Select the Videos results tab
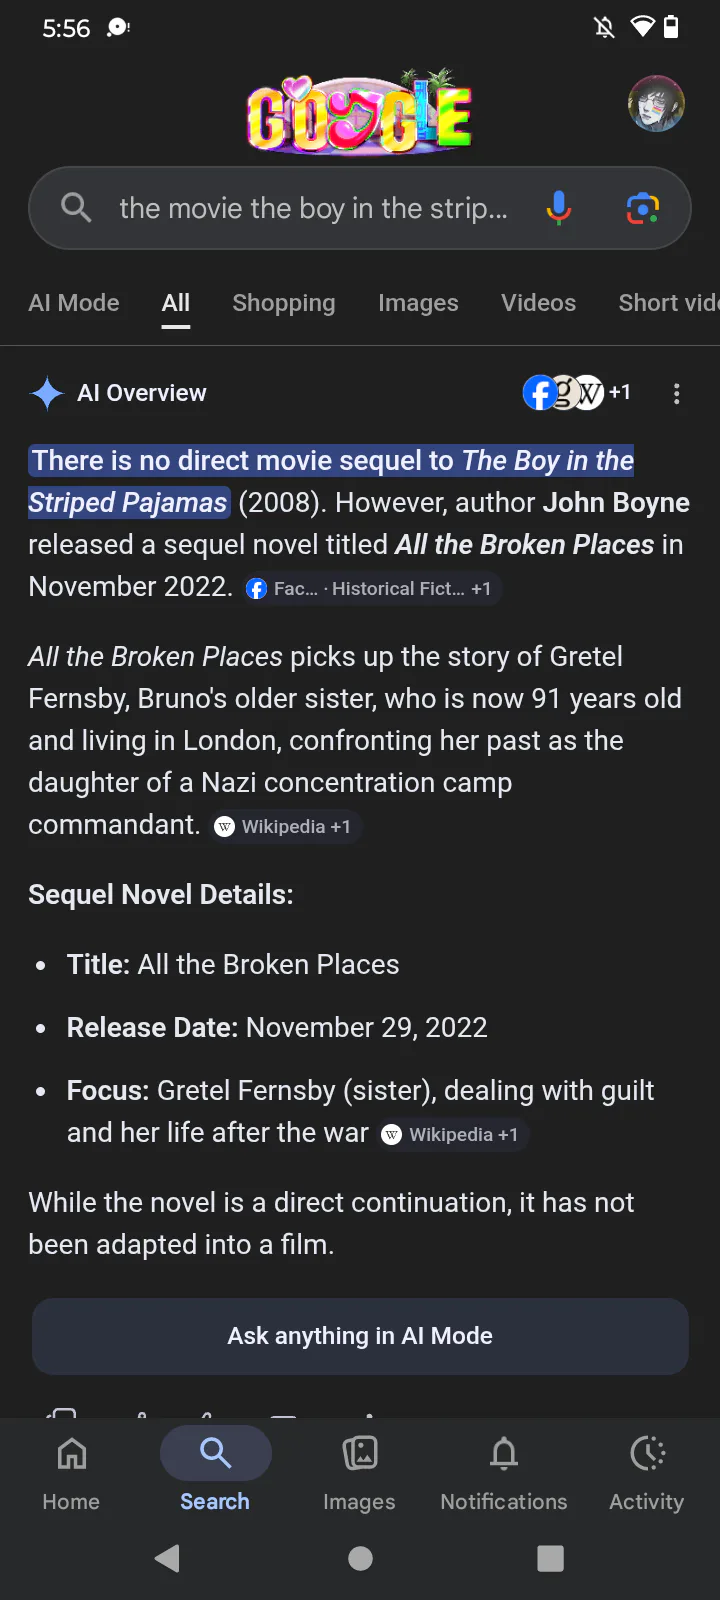720x1600 pixels. point(538,303)
